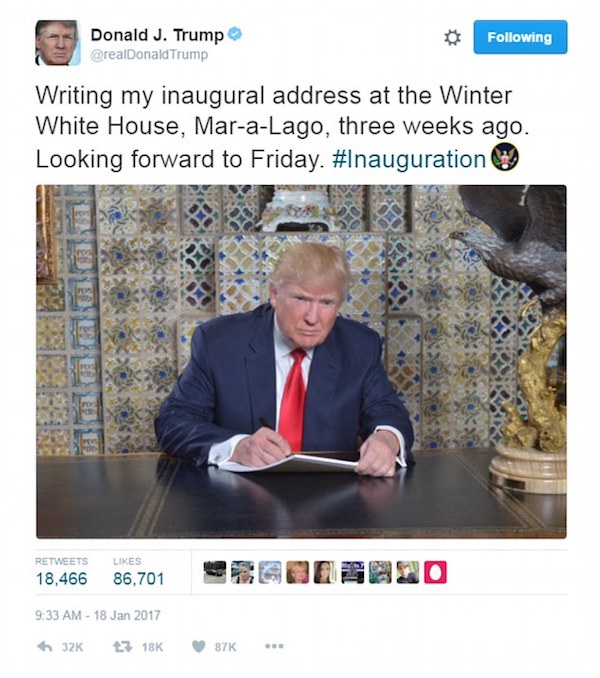Toggle the Following button
The width and height of the screenshot is (600, 678).
pyautogui.click(x=520, y=37)
